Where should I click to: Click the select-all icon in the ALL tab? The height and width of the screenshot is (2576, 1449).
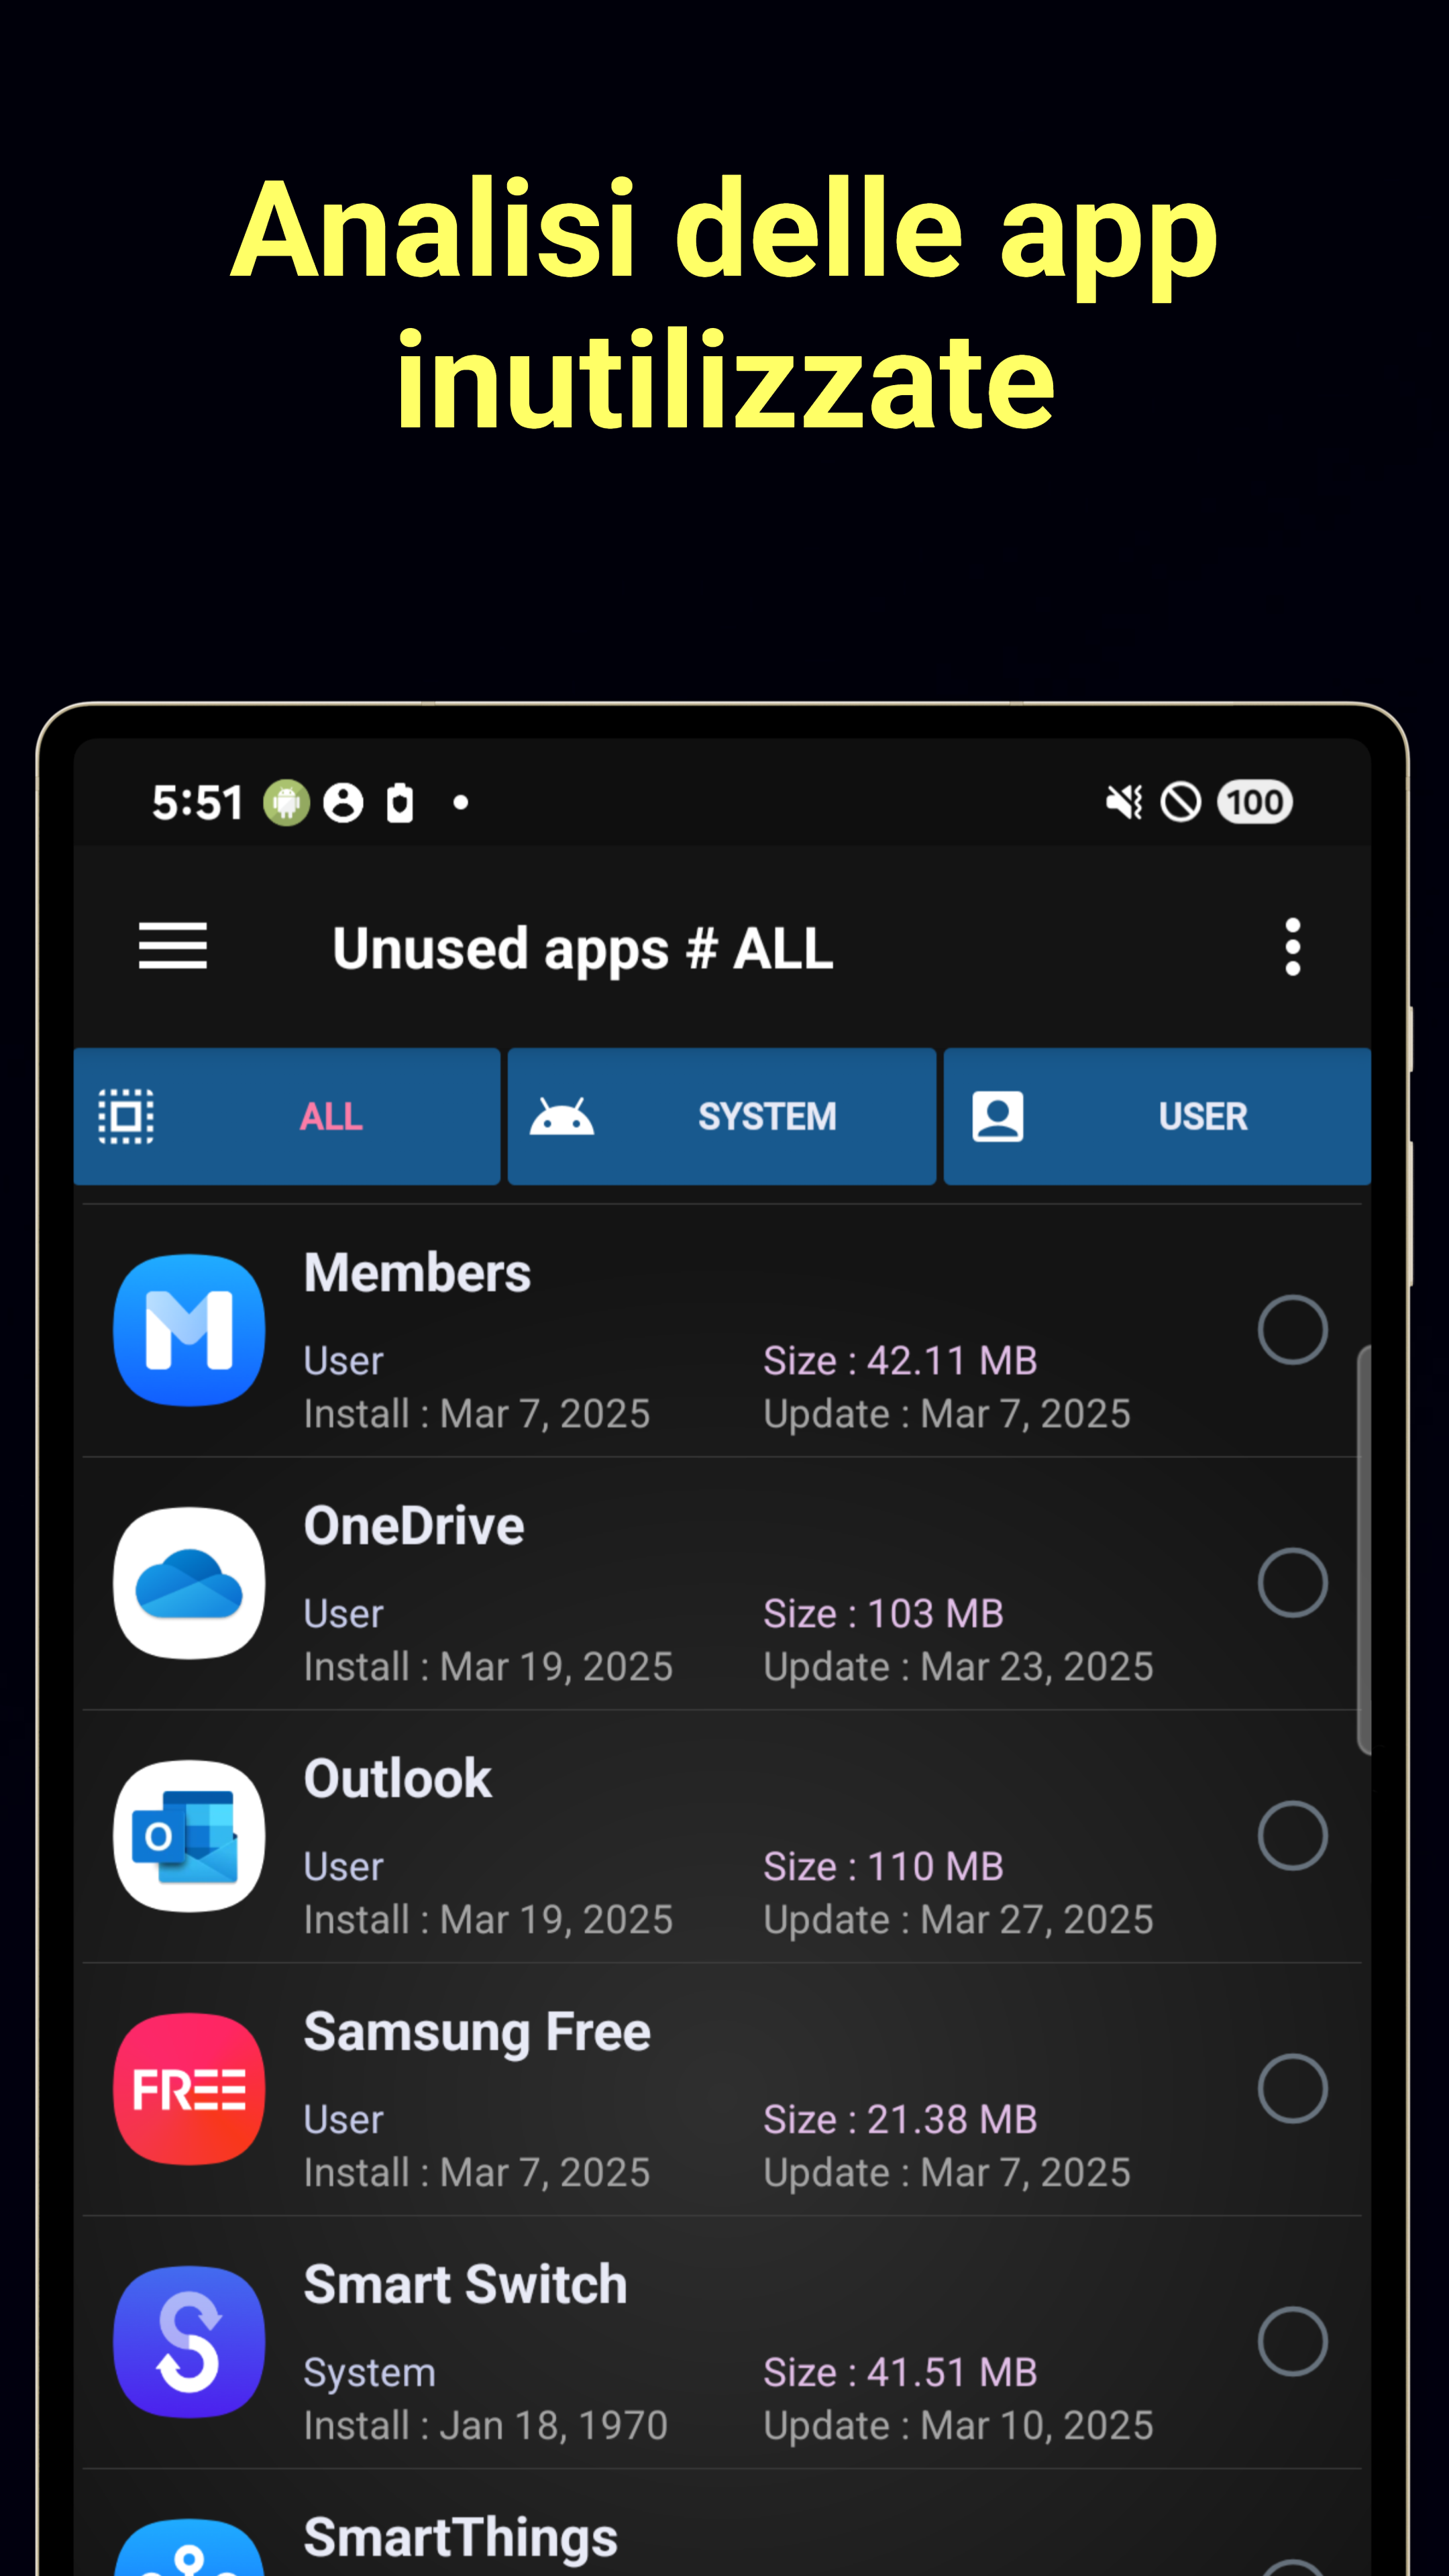click(126, 1116)
